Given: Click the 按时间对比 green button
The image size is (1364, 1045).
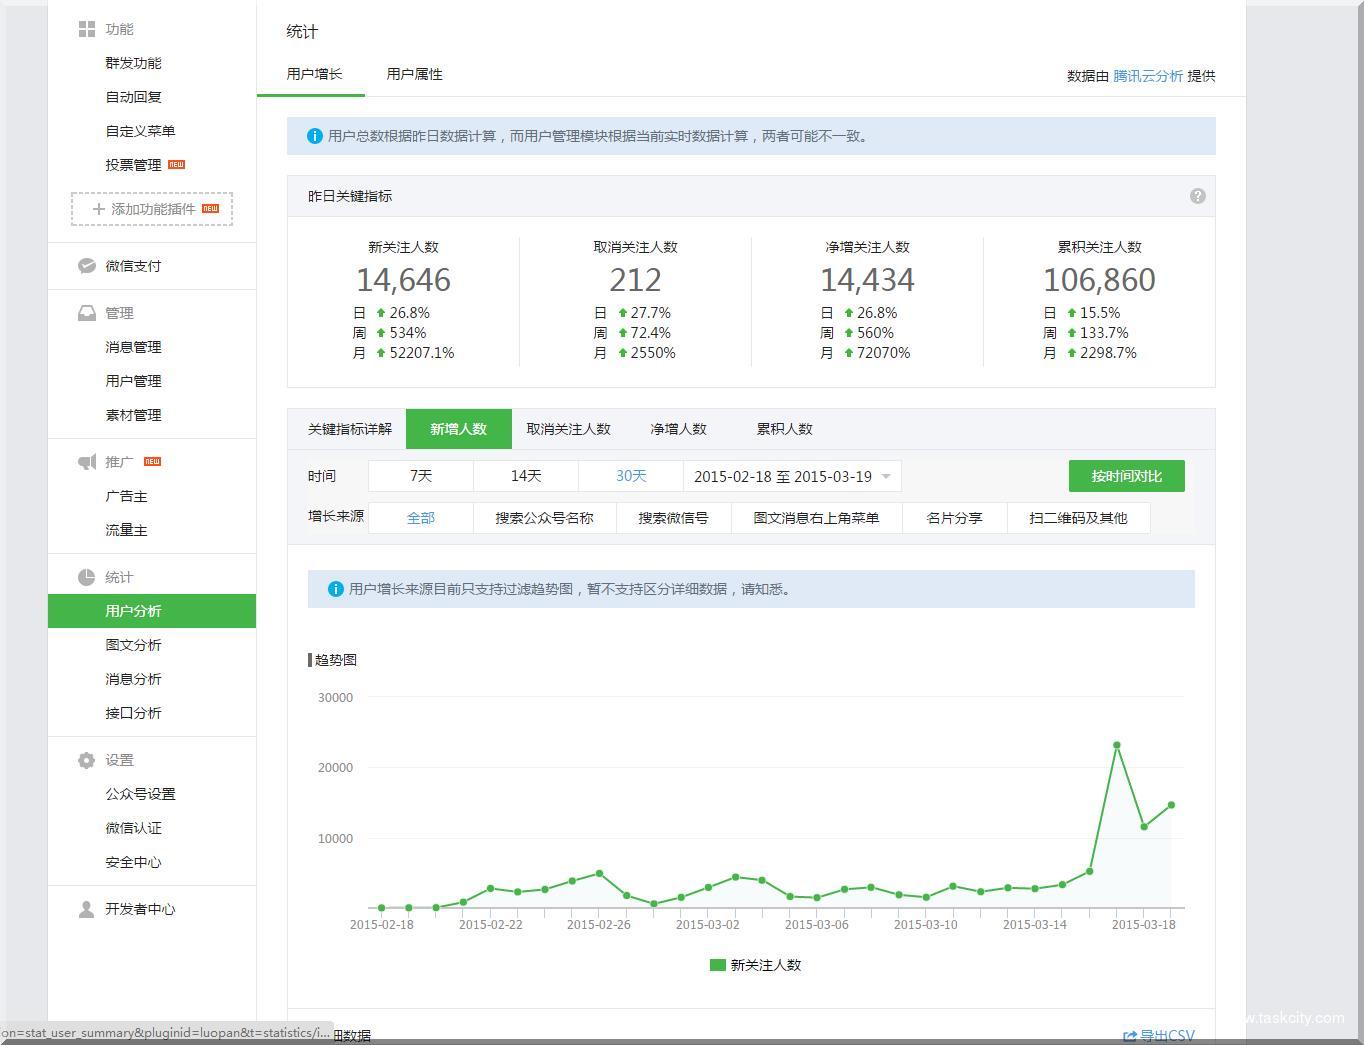Looking at the screenshot, I should (x=1126, y=476).
